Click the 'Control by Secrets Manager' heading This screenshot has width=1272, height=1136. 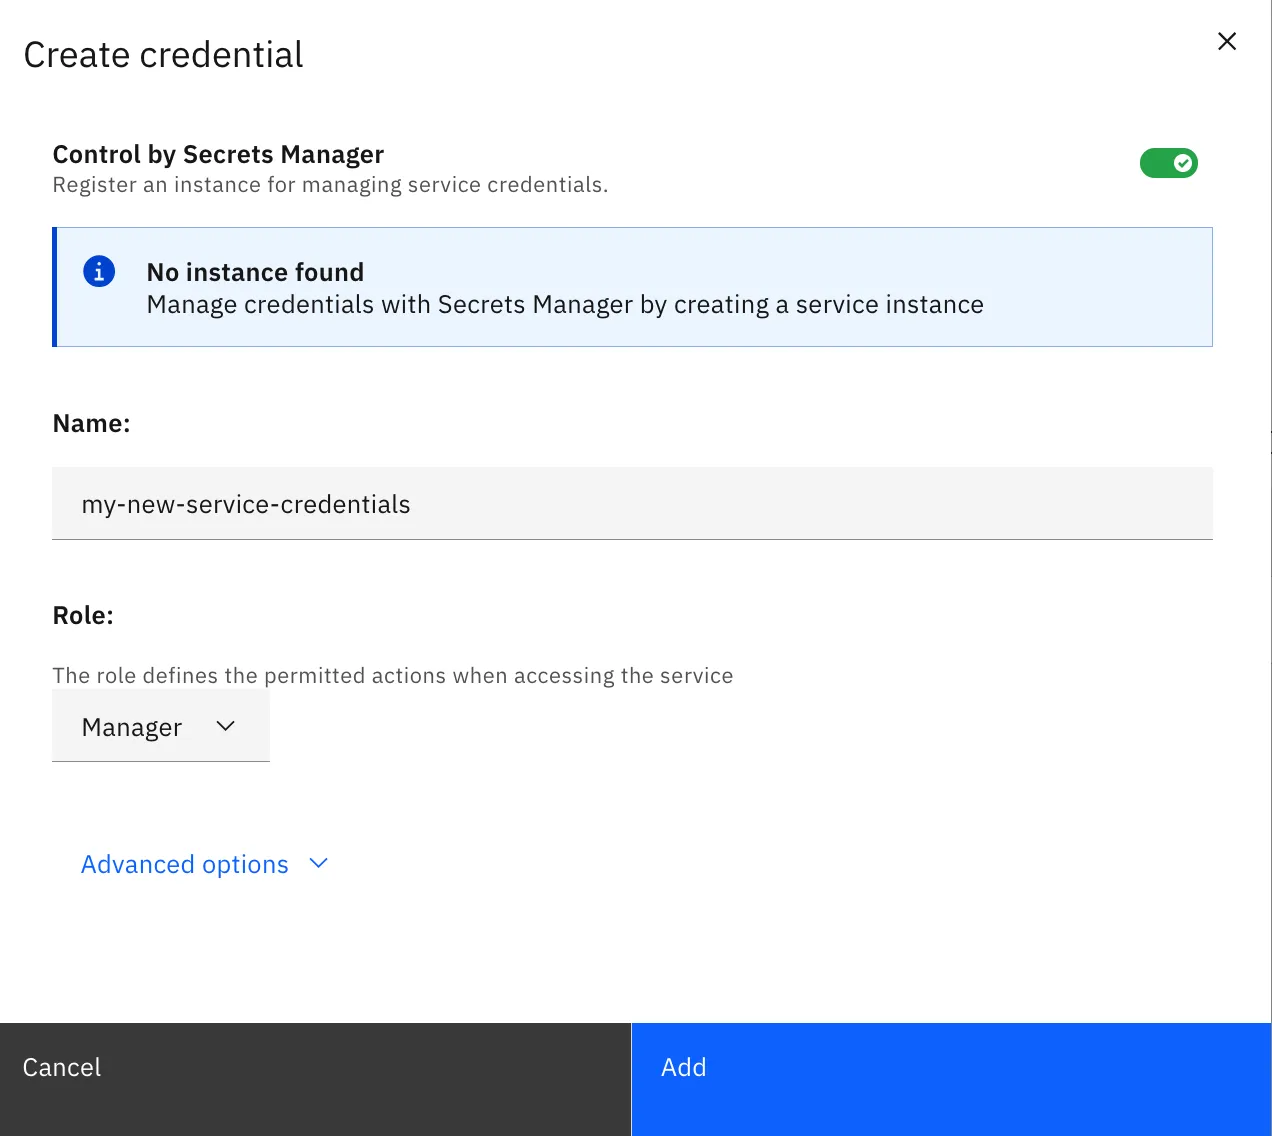(218, 155)
